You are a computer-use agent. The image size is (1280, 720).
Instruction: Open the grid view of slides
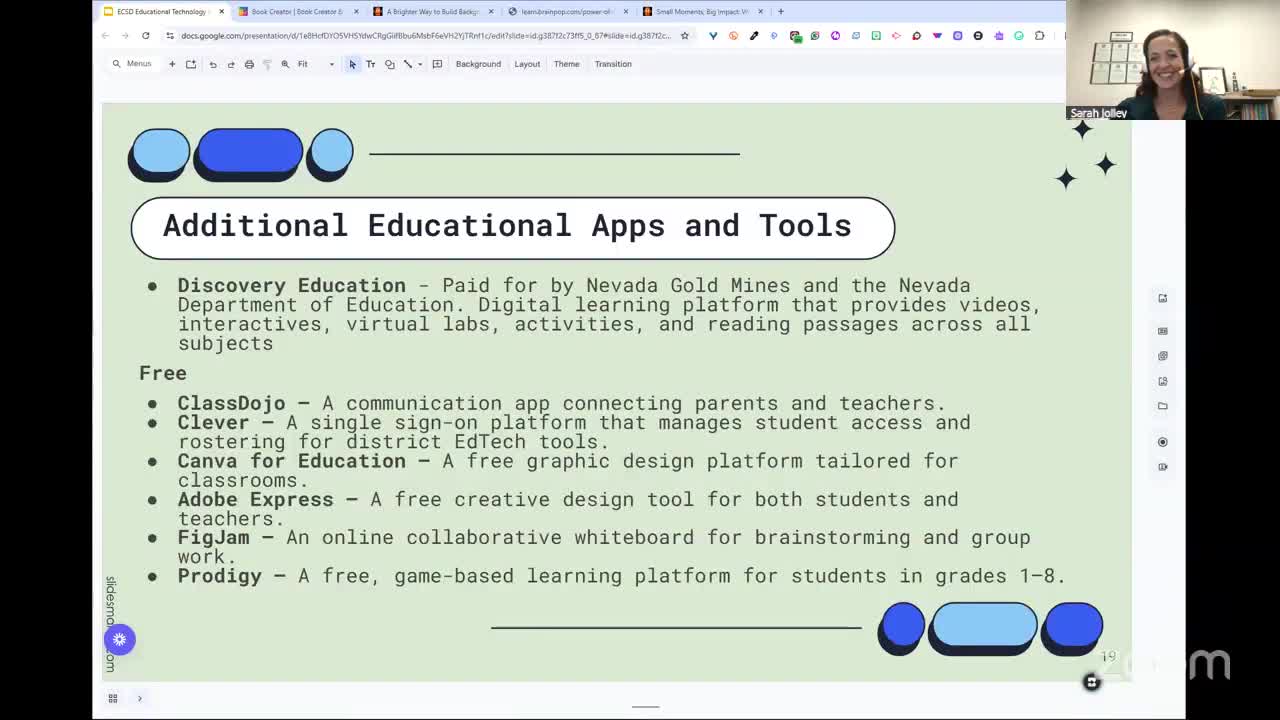[113, 698]
